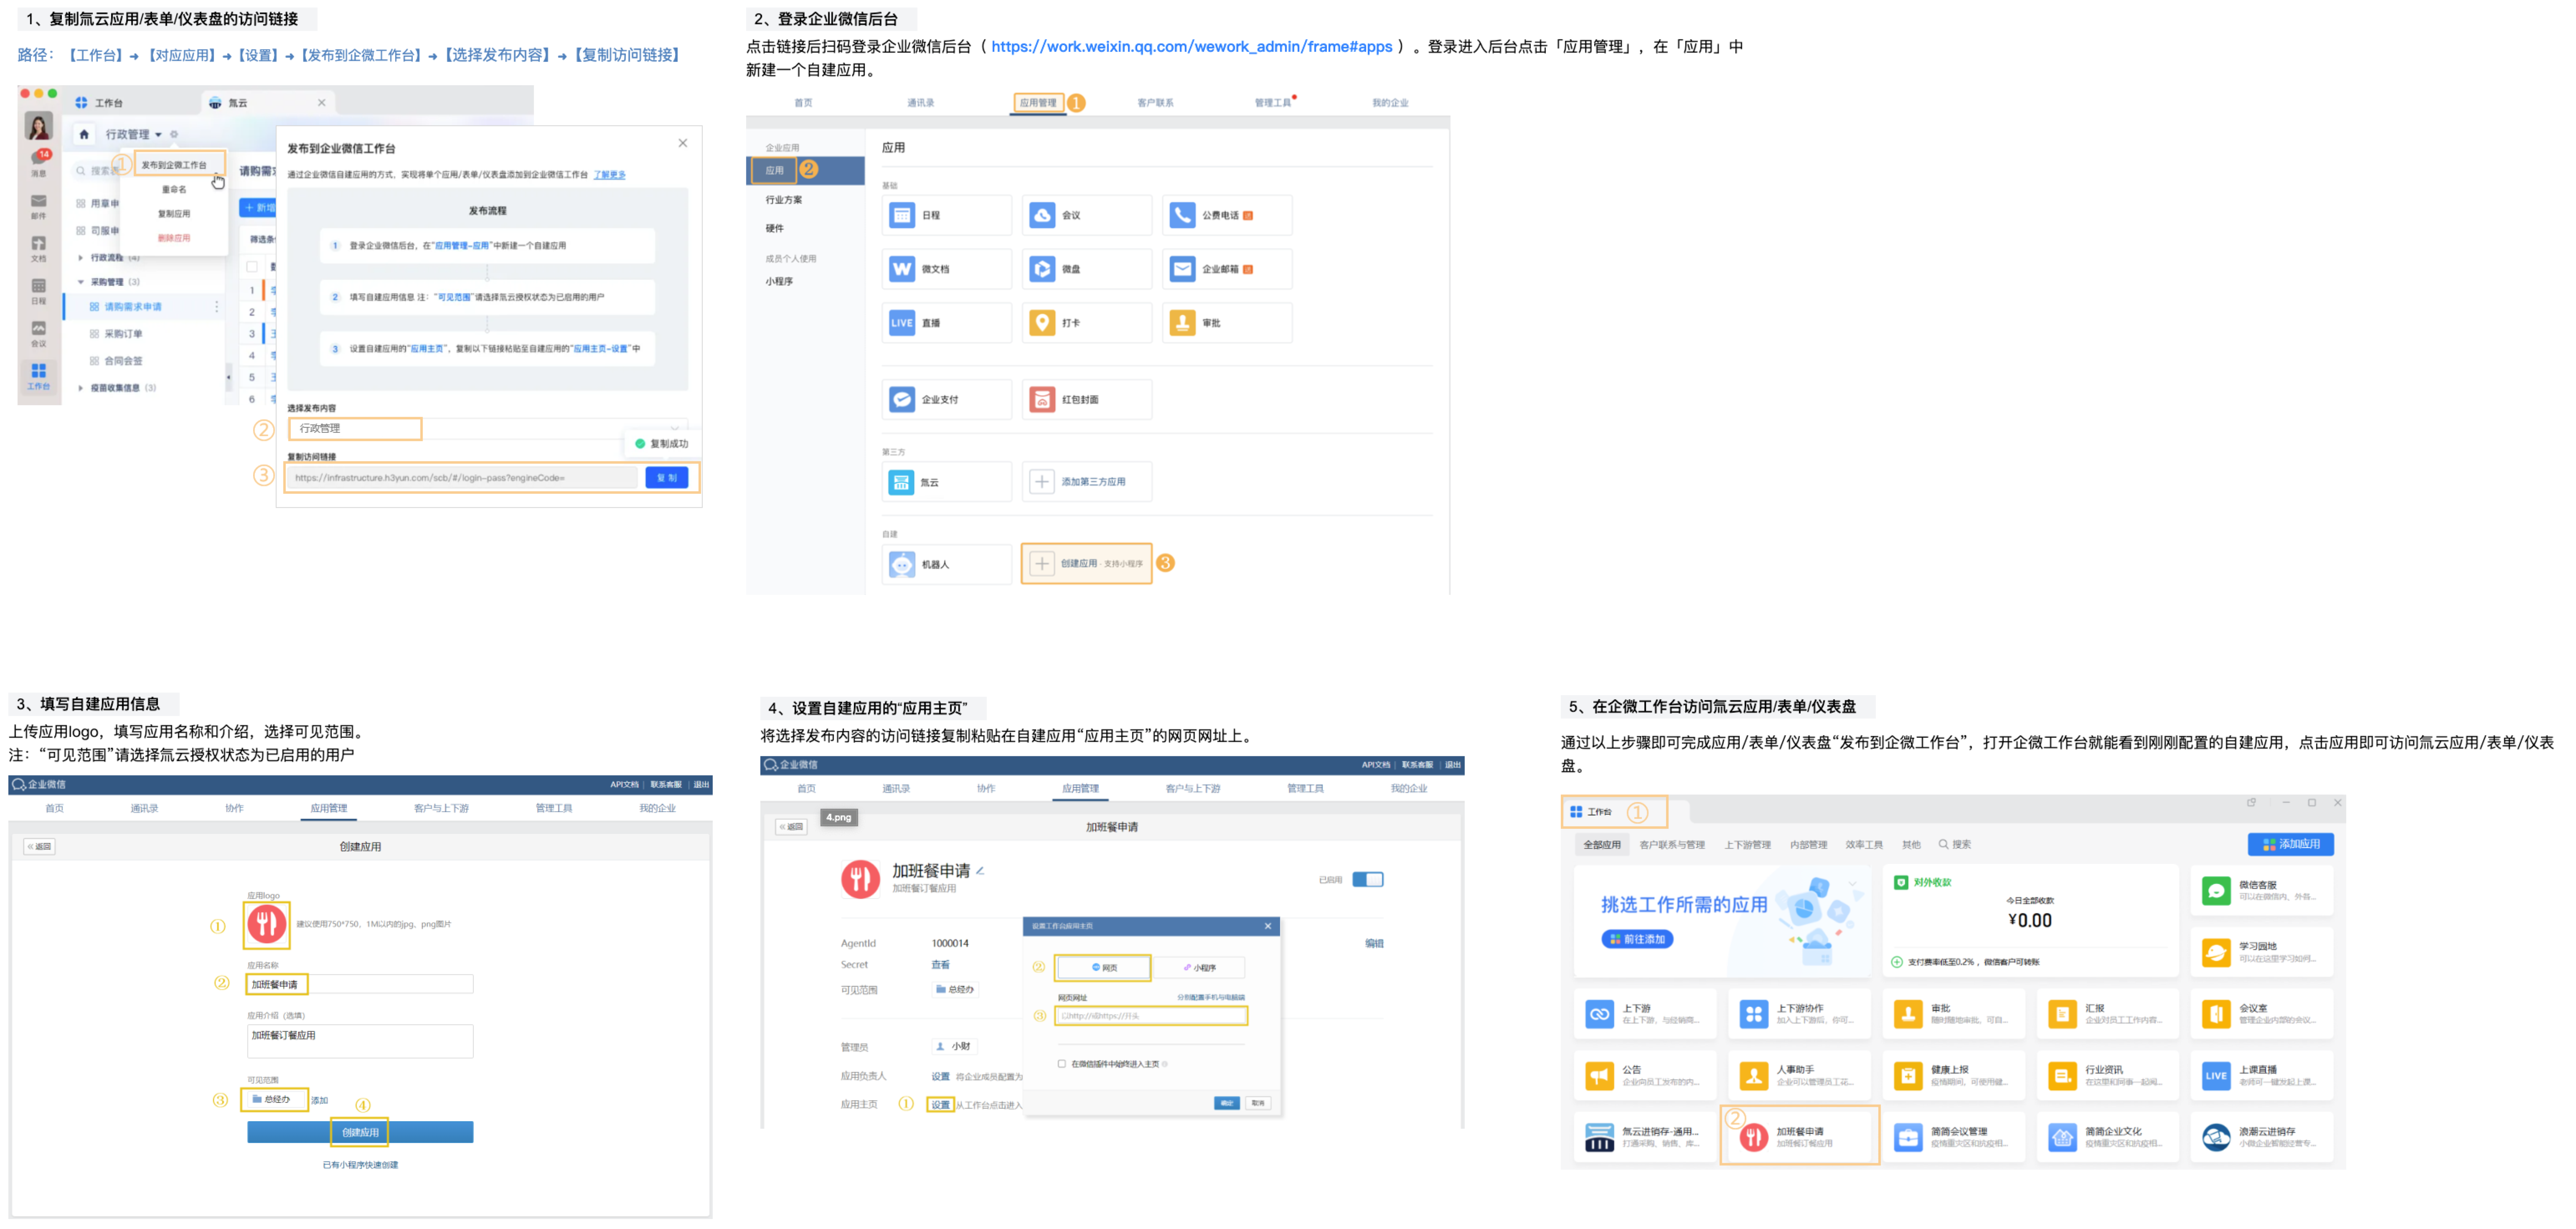Open the 企业支付 payment icon
This screenshot has height=1229, width=2576.
[x=901, y=399]
